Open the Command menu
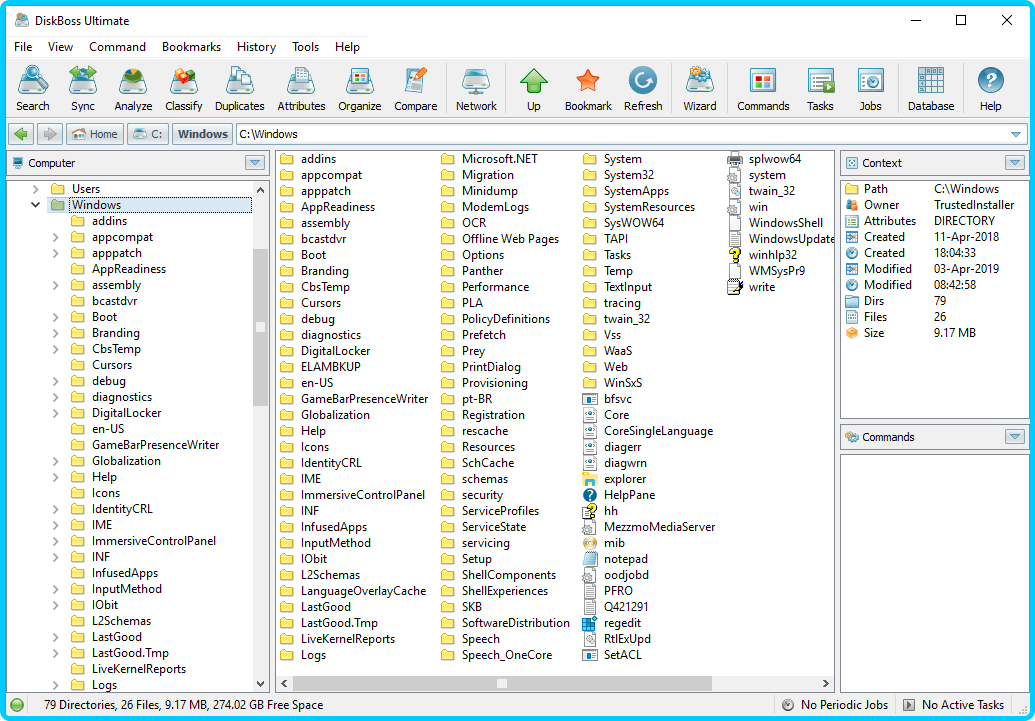The width and height of the screenshot is (1035, 721). (117, 47)
